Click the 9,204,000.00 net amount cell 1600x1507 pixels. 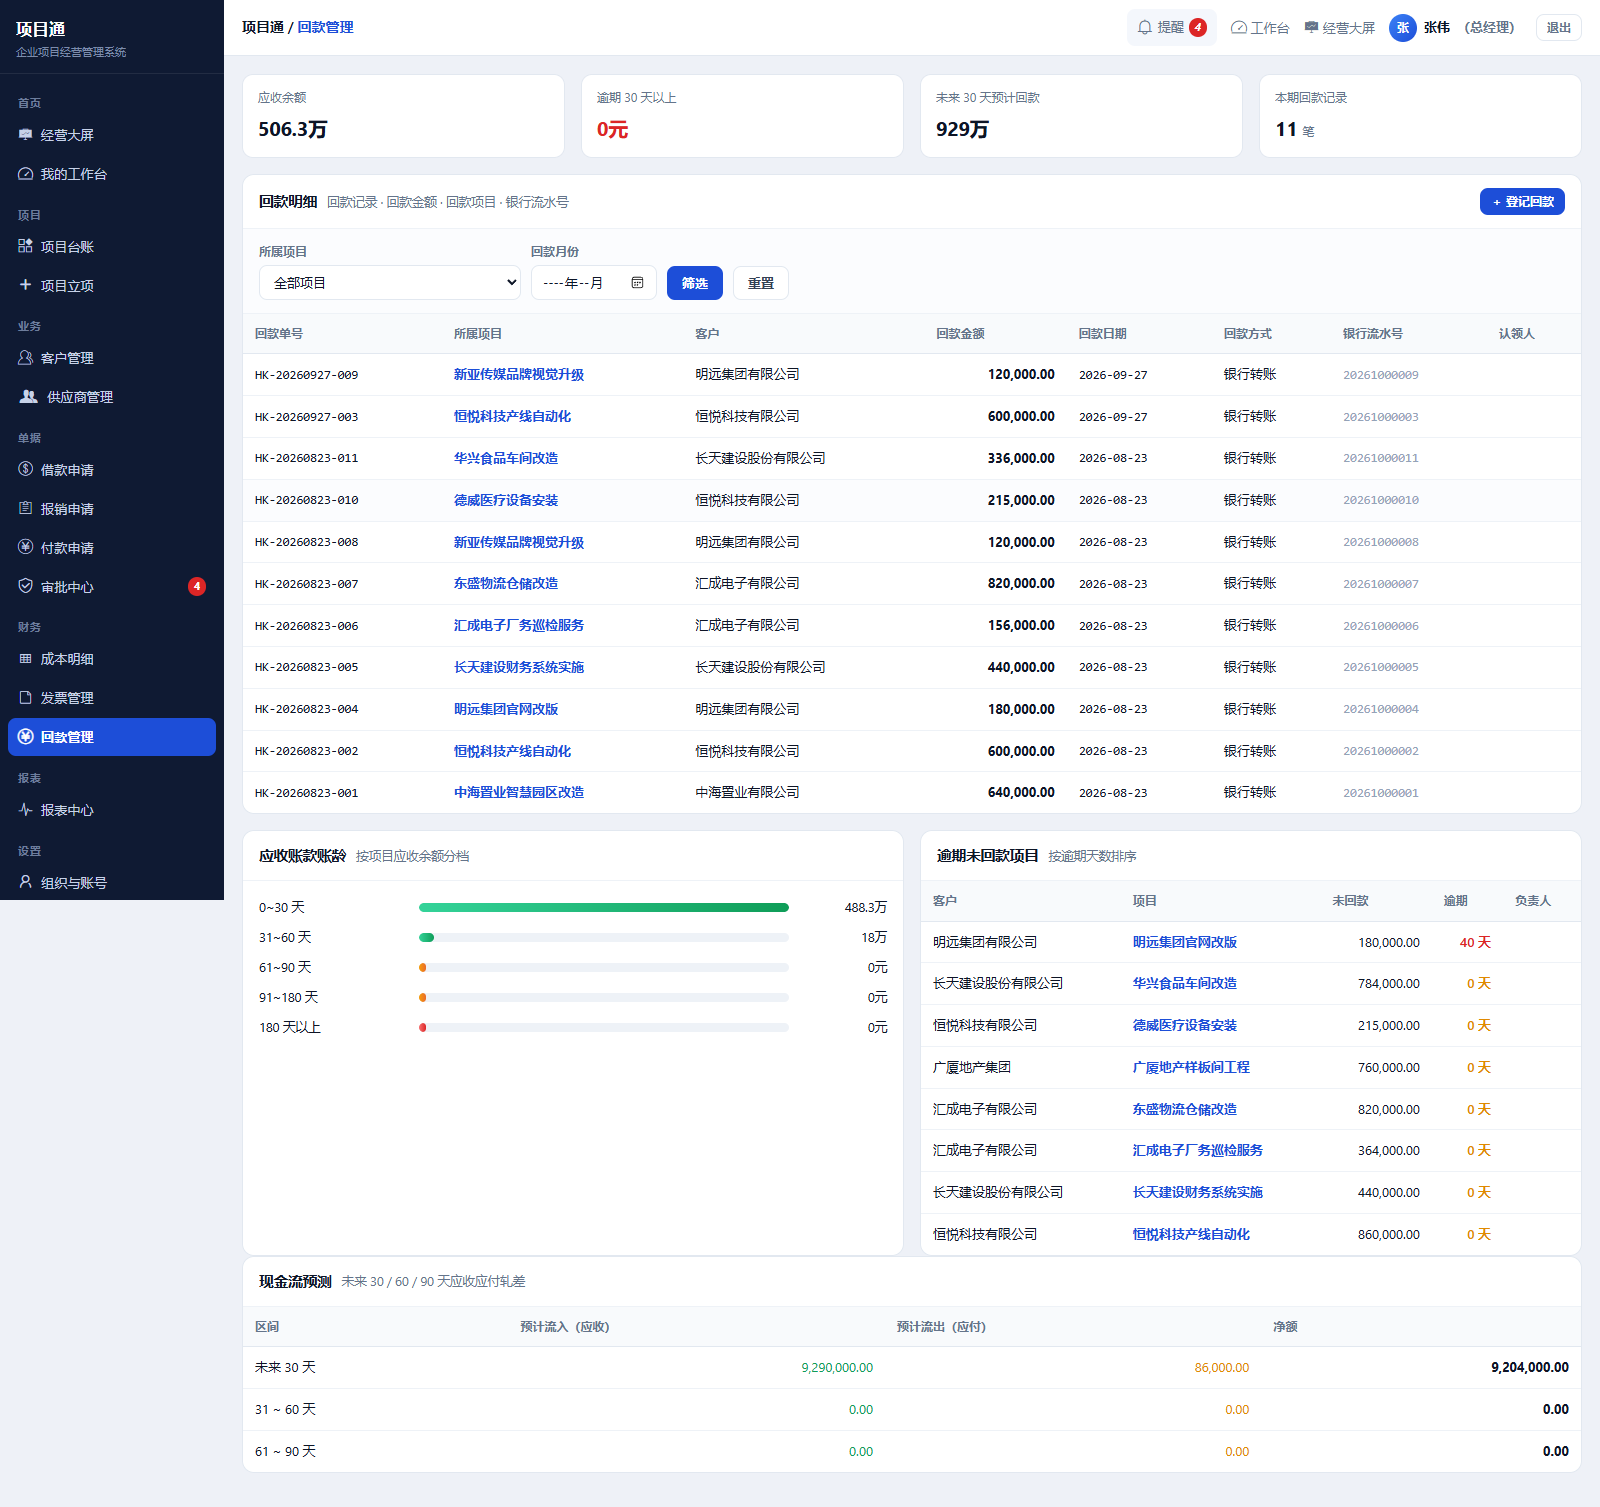(x=1530, y=1367)
